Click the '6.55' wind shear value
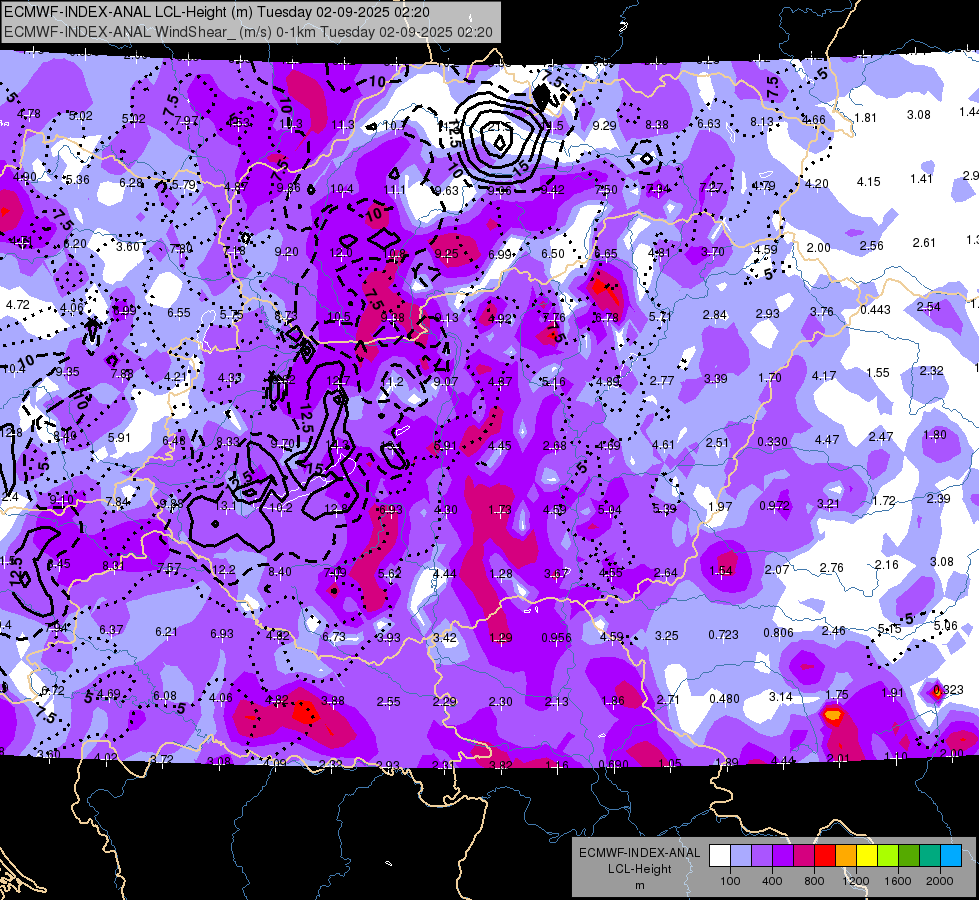979x900 pixels. pos(179,312)
